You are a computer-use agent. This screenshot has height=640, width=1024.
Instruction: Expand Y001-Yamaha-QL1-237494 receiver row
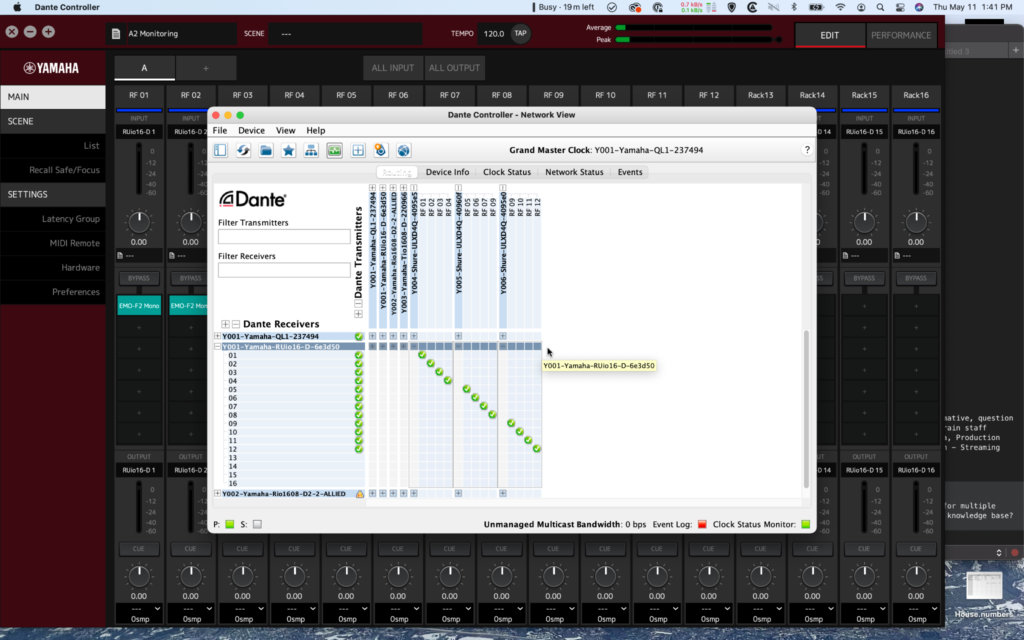pos(217,336)
